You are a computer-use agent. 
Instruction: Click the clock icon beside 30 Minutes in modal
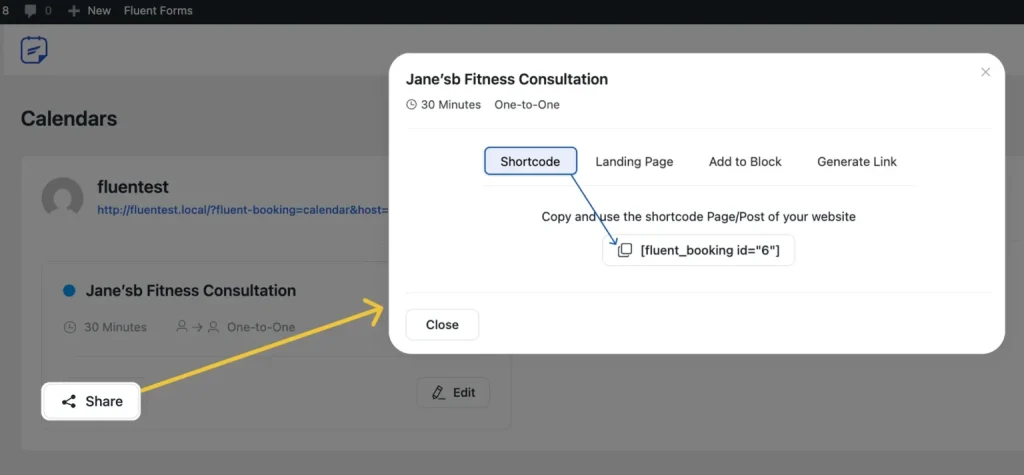tap(411, 105)
